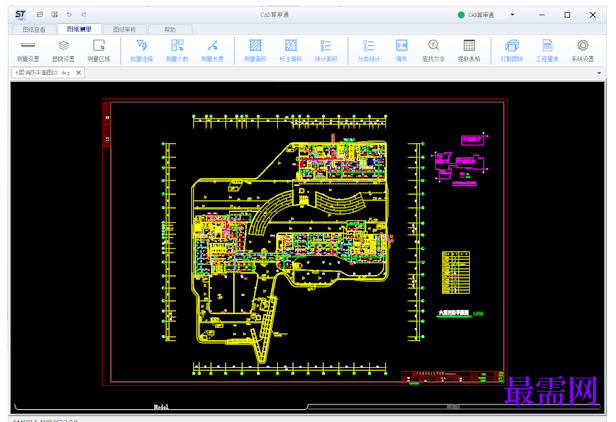The width and height of the screenshot is (616, 422).
Task: Select the 图纸测量 ribbon tab
Action: tap(79, 29)
